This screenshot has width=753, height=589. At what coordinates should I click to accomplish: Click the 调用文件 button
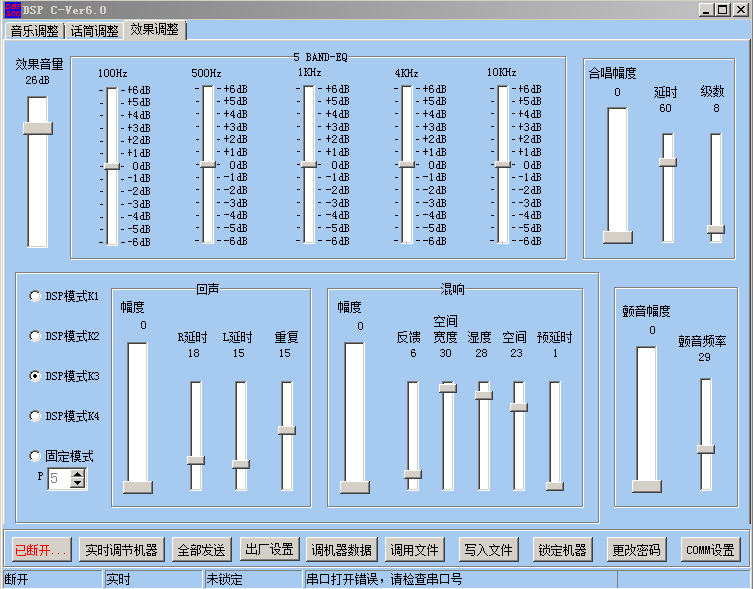414,550
